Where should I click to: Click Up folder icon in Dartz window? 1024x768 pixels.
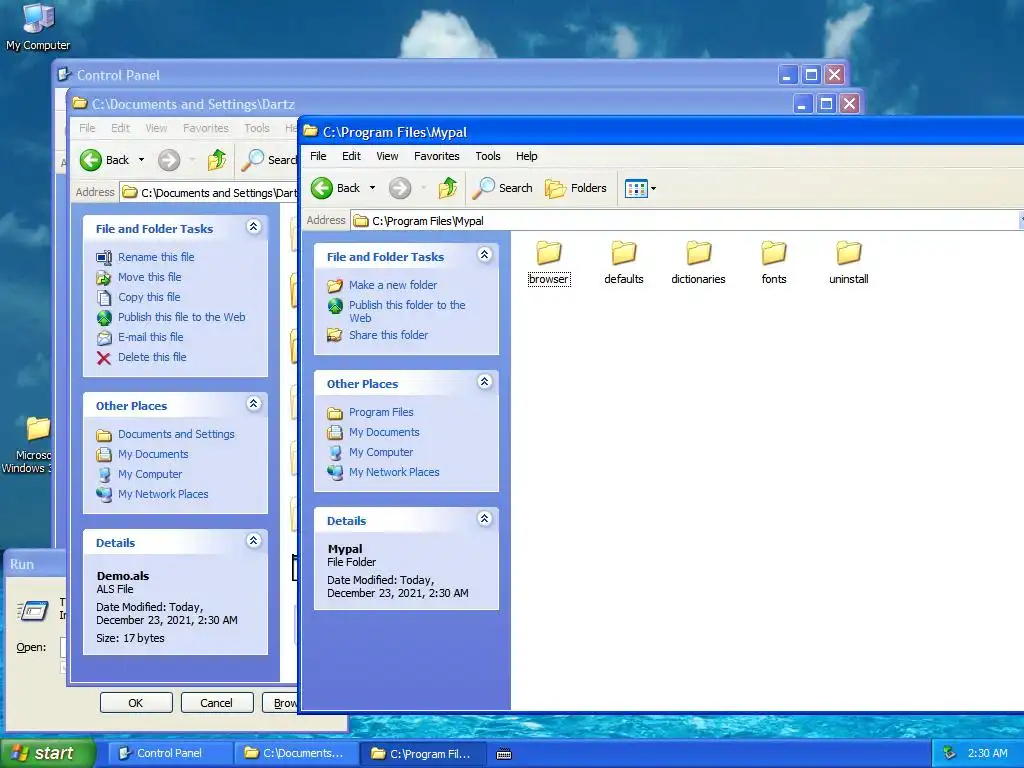(x=217, y=160)
